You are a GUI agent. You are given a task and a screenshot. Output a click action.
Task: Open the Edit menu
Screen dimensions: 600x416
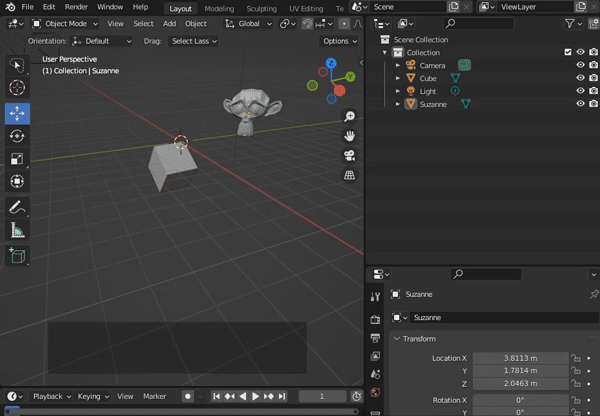49,7
